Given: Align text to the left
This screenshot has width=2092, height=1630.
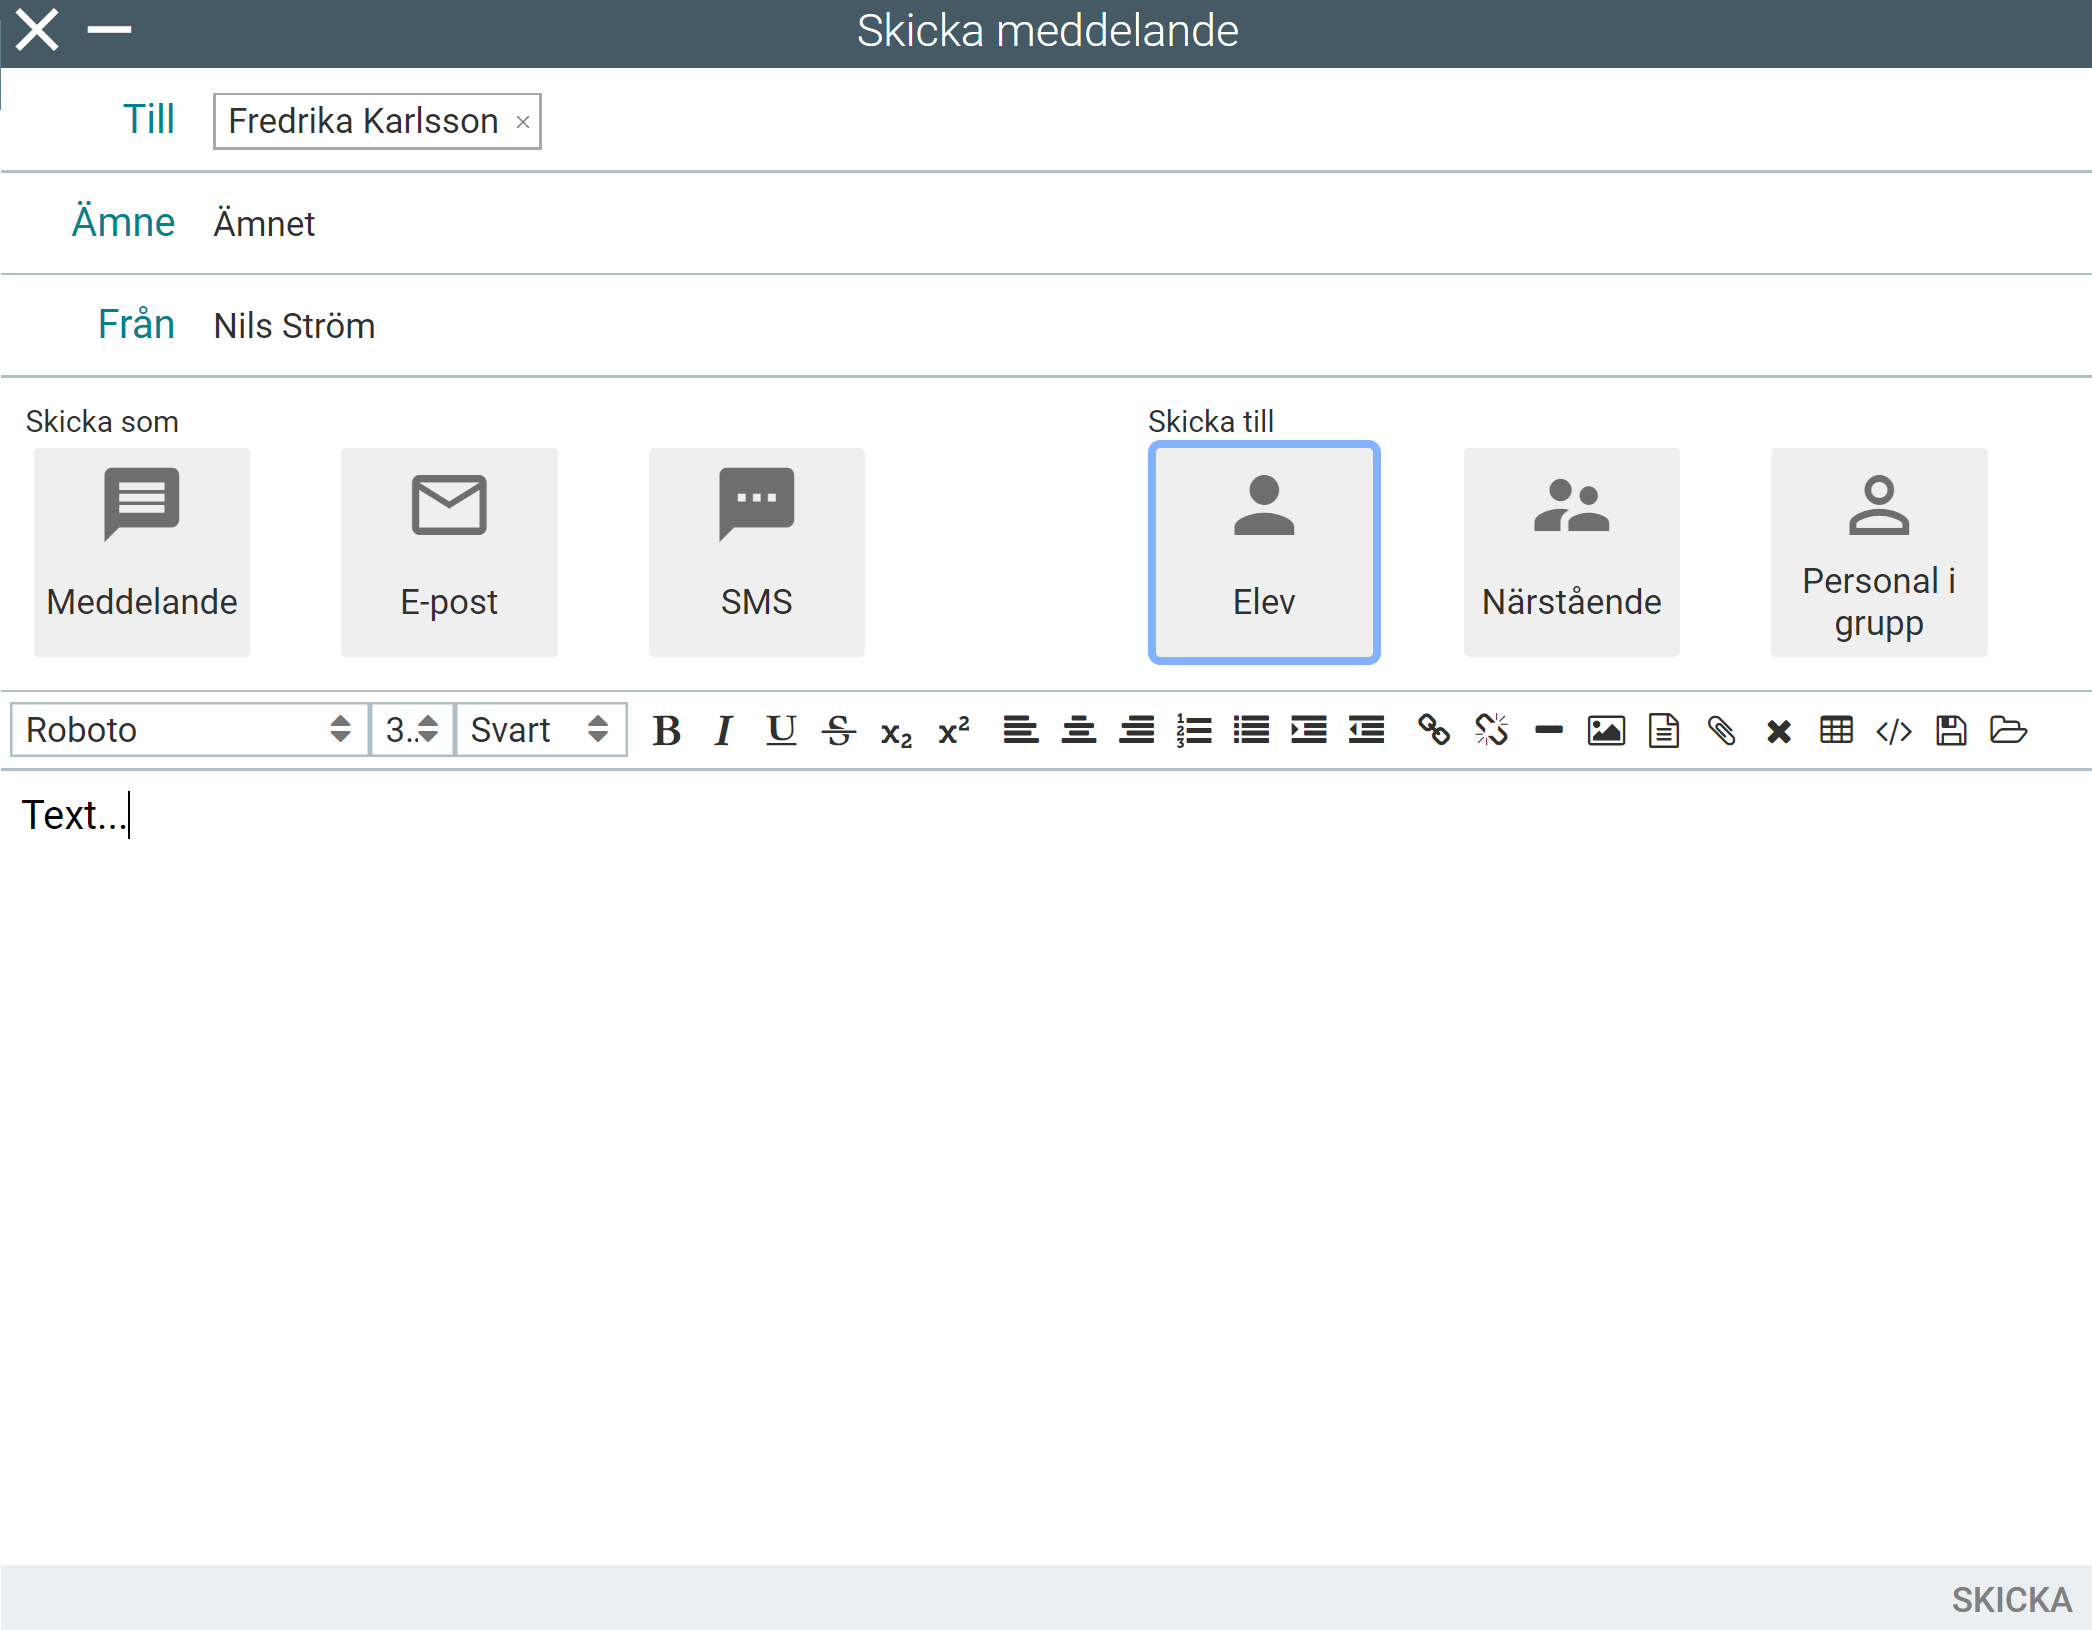Looking at the screenshot, I should click(x=1021, y=731).
